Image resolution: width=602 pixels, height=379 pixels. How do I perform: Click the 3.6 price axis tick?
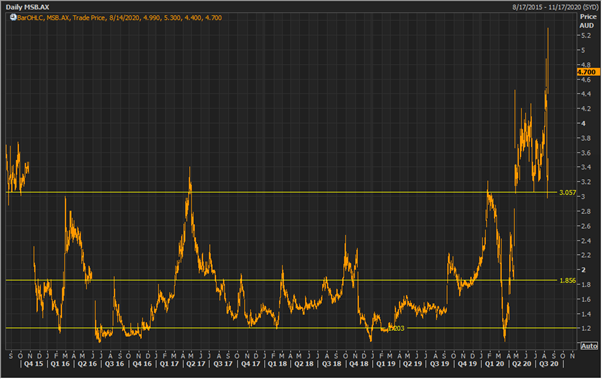click(x=586, y=153)
